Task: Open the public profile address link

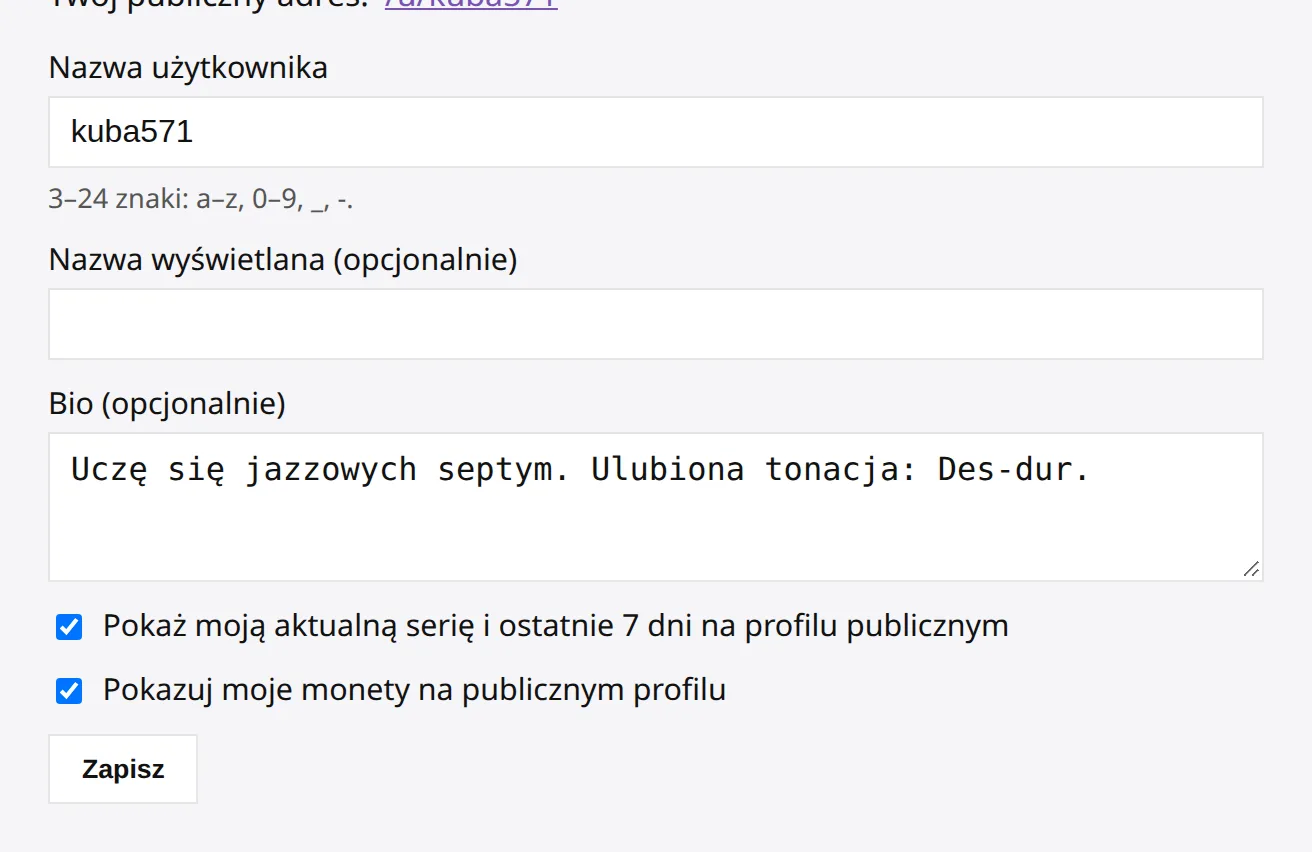Action: coord(471,4)
